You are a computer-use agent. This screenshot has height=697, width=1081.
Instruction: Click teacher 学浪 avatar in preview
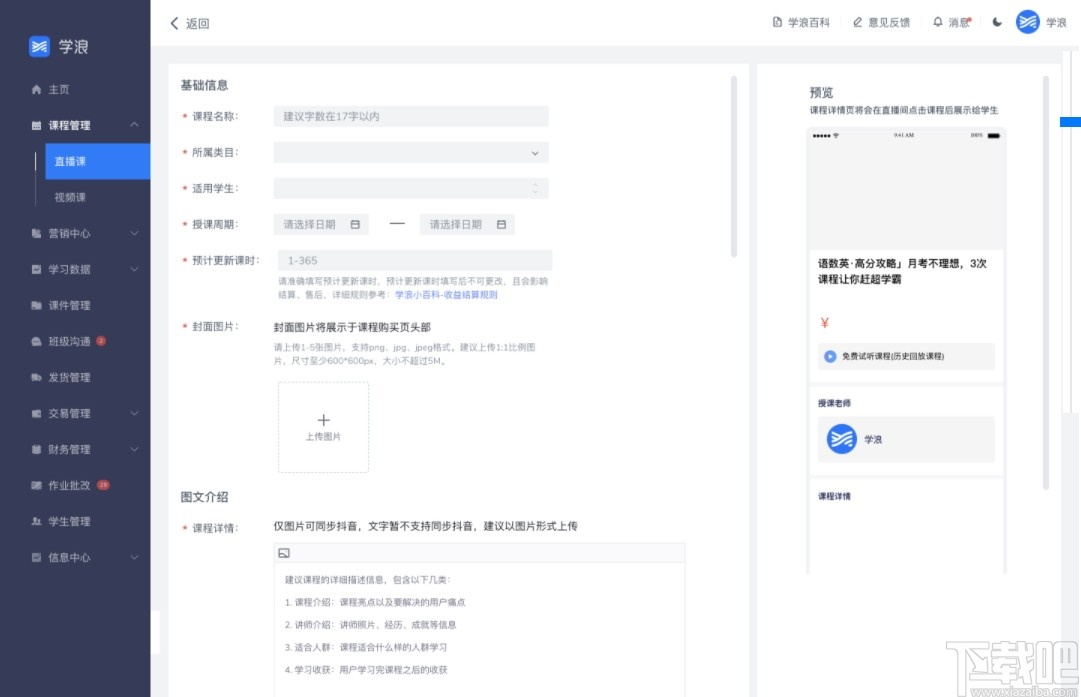pos(842,439)
